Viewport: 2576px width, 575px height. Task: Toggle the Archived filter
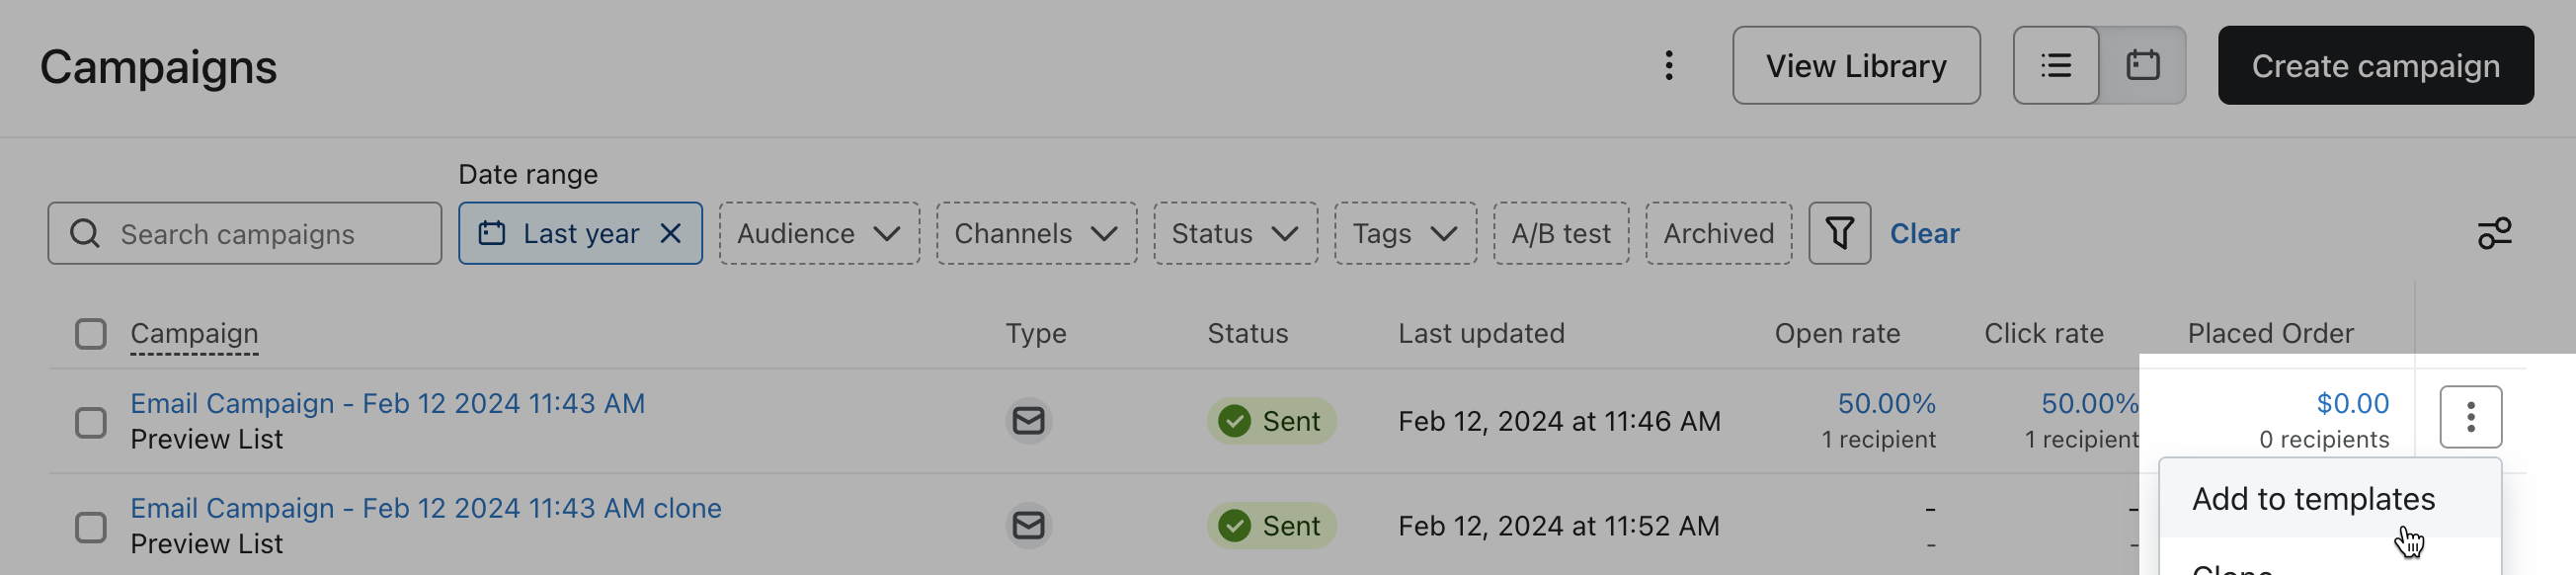pyautogui.click(x=1718, y=234)
